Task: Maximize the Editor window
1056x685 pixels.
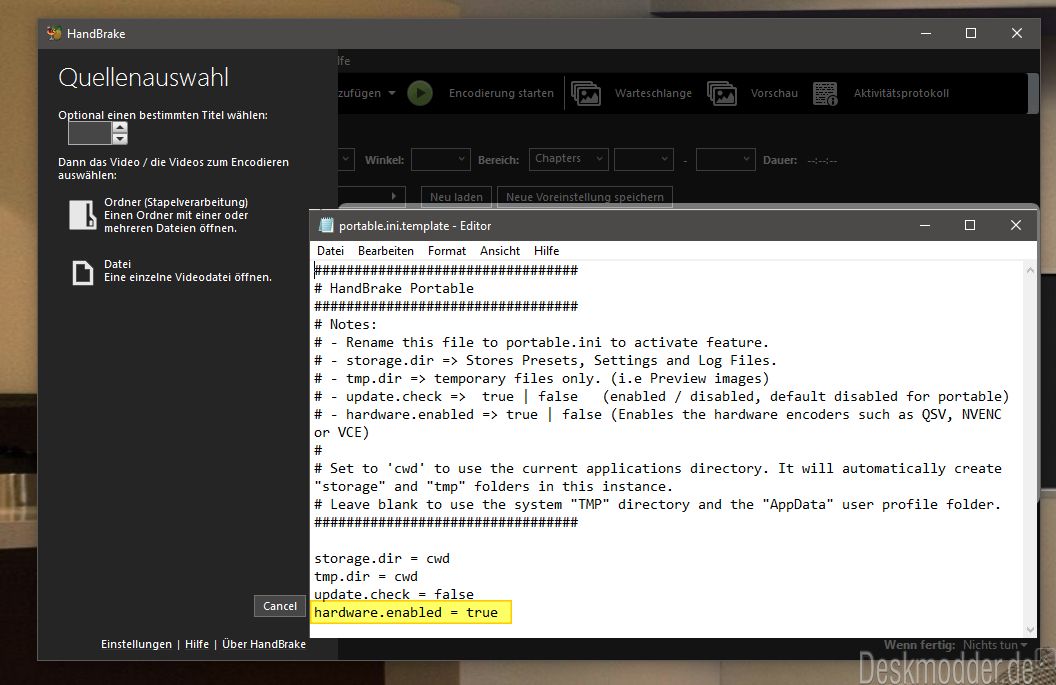Action: [970, 225]
